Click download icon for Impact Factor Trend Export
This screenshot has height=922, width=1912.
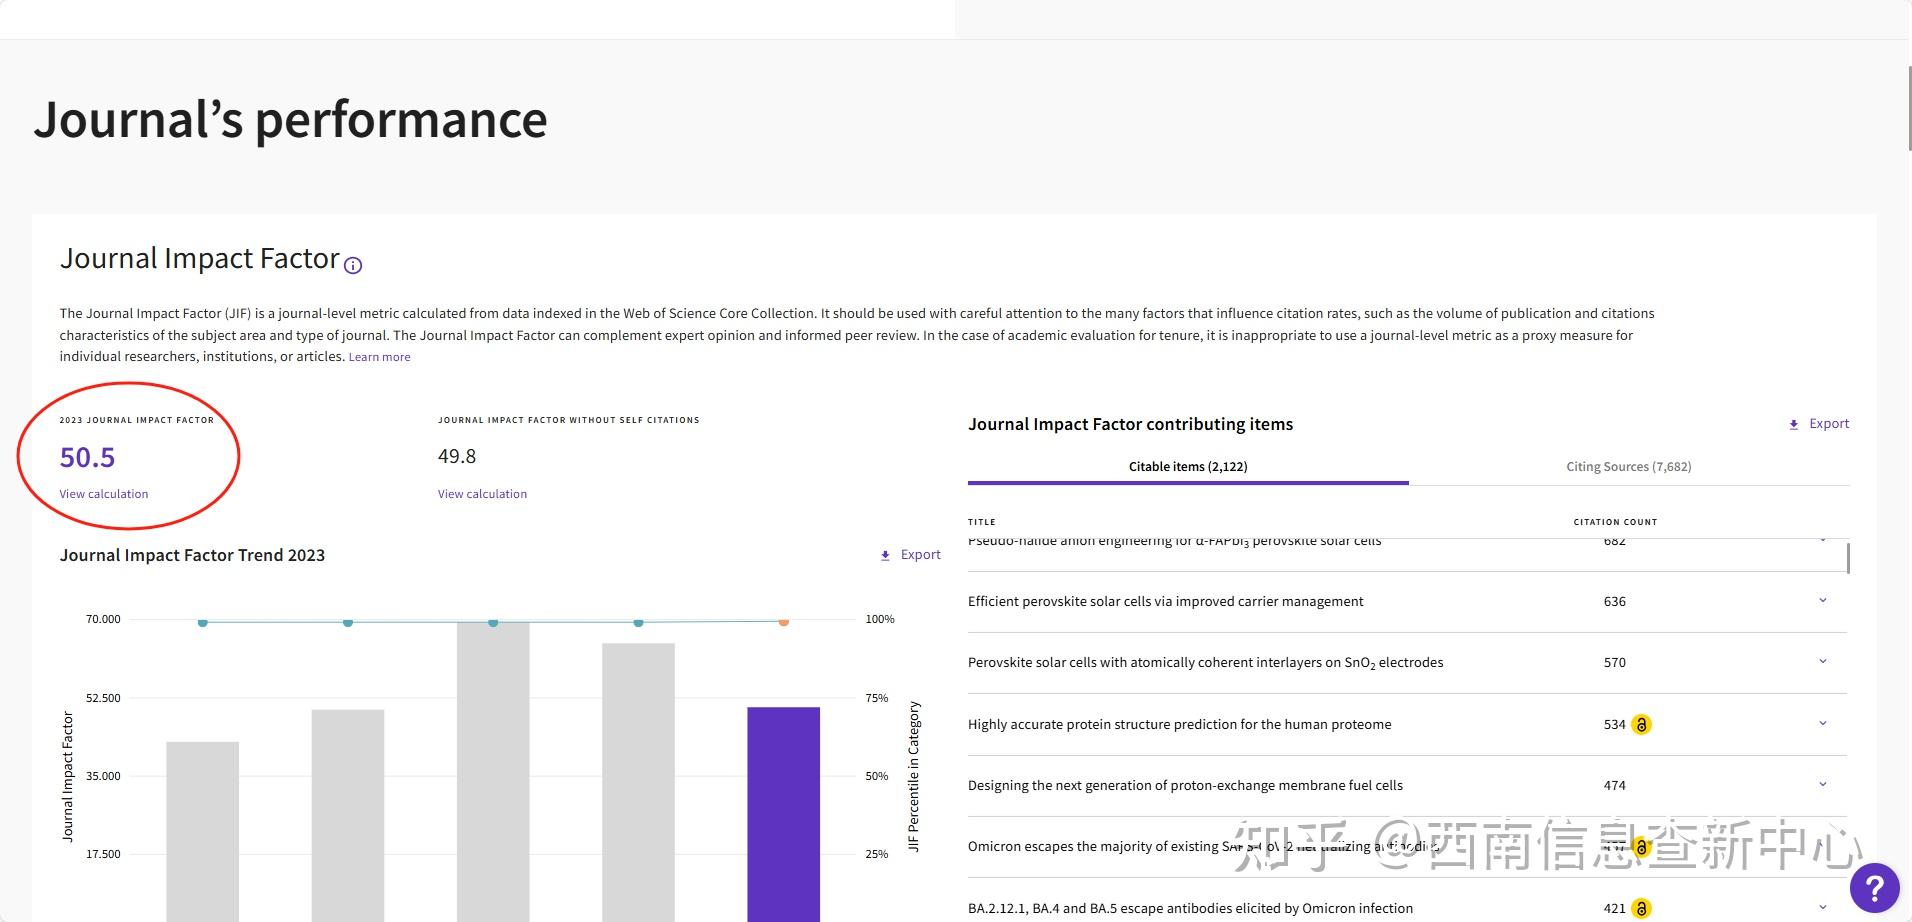(885, 556)
